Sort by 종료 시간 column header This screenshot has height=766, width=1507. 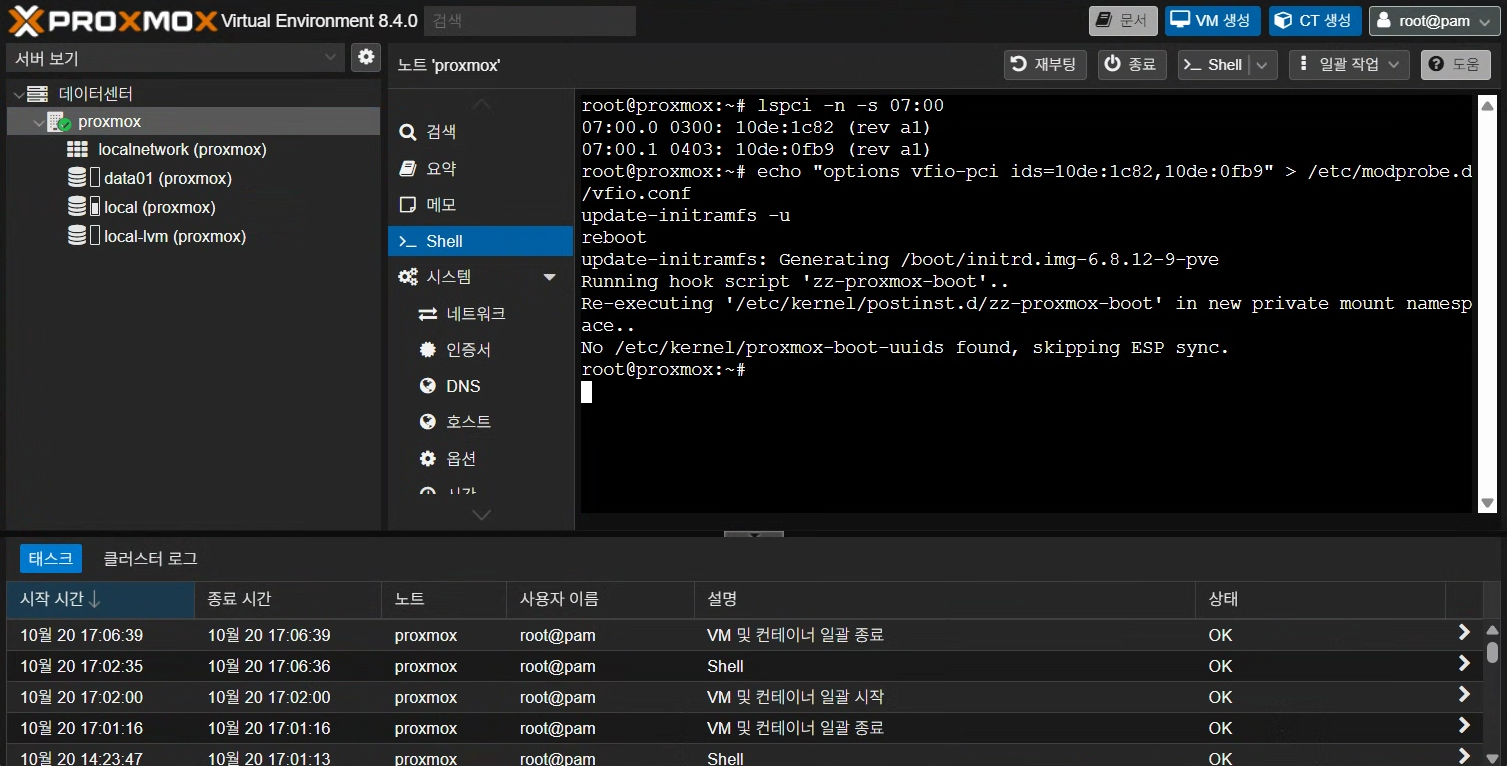[x=288, y=599]
